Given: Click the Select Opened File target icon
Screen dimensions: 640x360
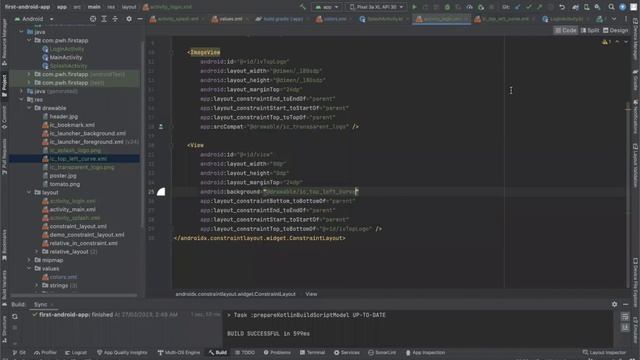Looking at the screenshot, I should 93,19.
